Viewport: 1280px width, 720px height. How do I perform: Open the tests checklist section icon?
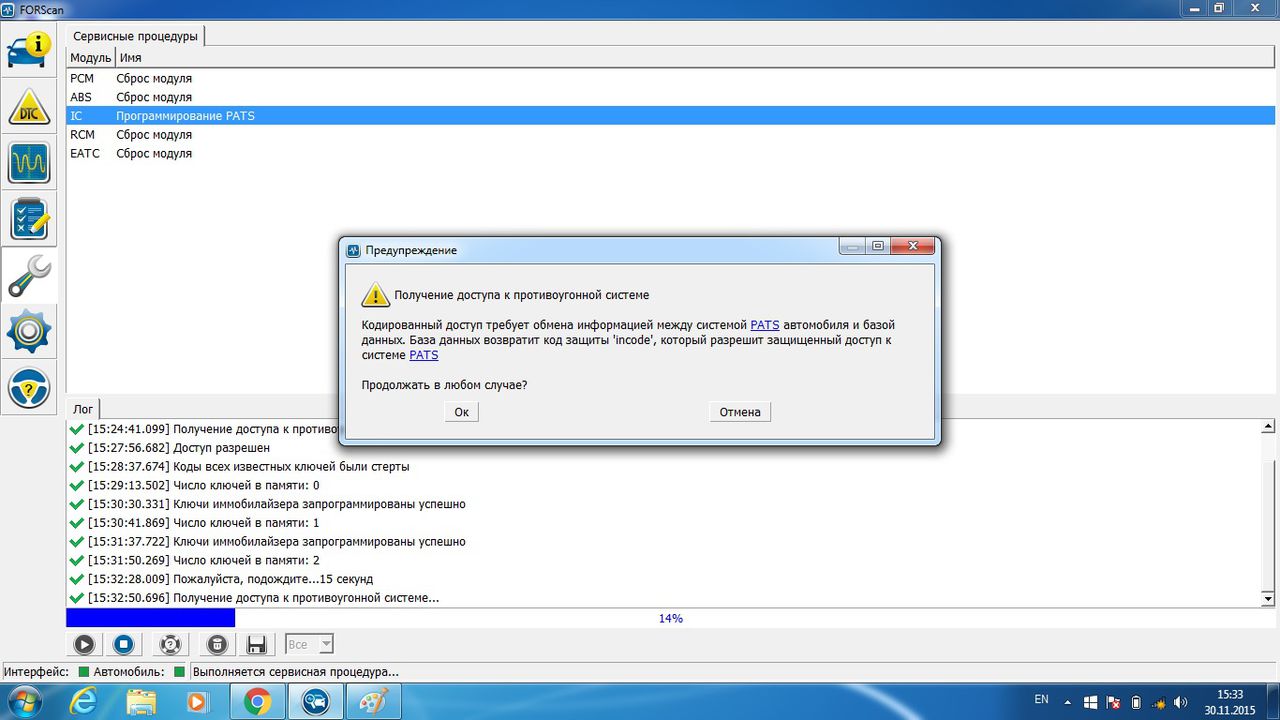pos(29,219)
